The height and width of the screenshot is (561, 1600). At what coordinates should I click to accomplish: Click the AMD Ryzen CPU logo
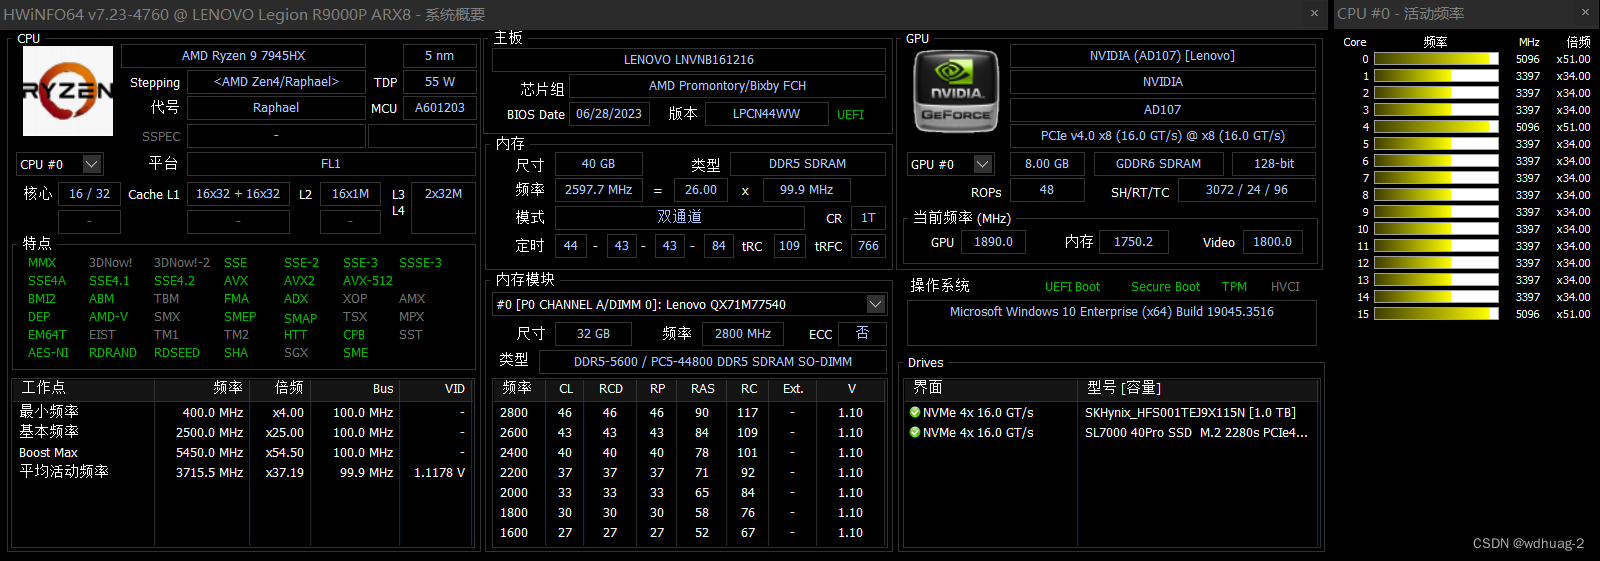(x=68, y=91)
